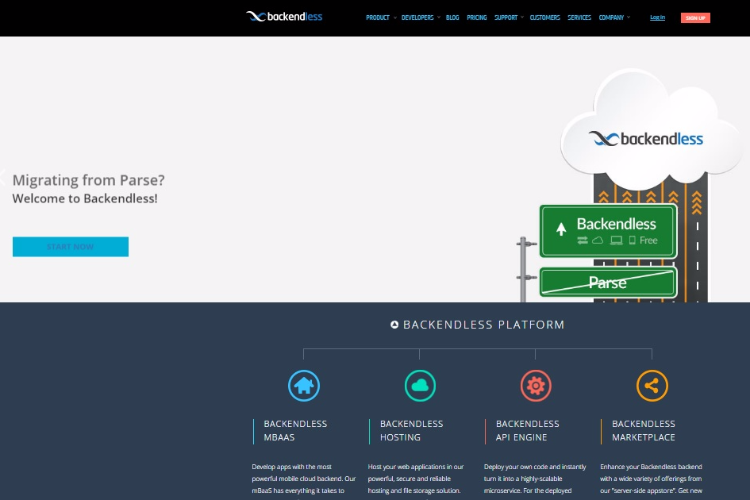Open the PRICING page
The width and height of the screenshot is (750, 500).
pyautogui.click(x=476, y=18)
